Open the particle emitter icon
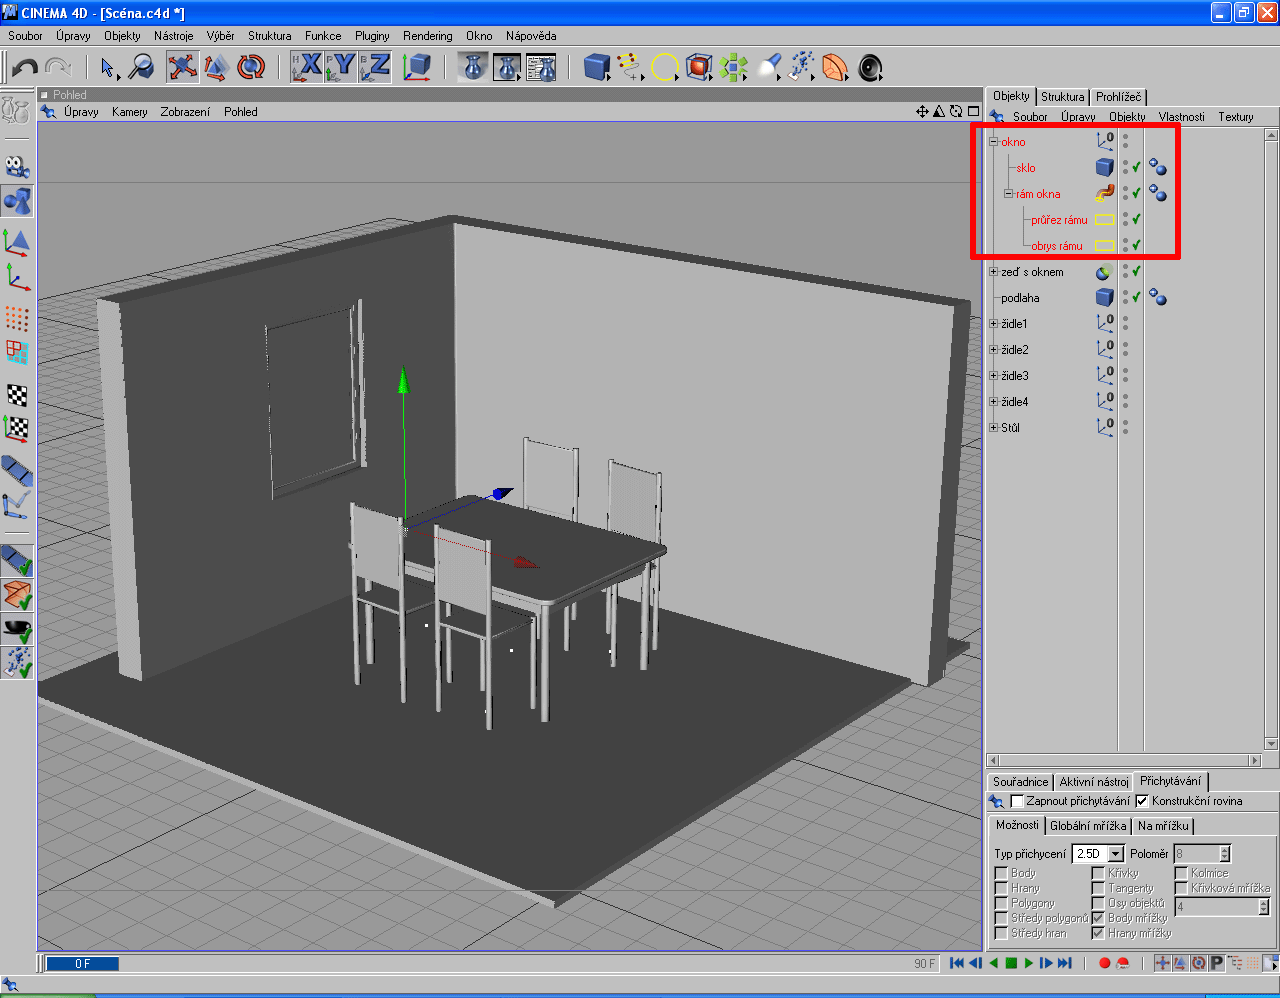Screen dimensions: 1280x998 [801, 67]
